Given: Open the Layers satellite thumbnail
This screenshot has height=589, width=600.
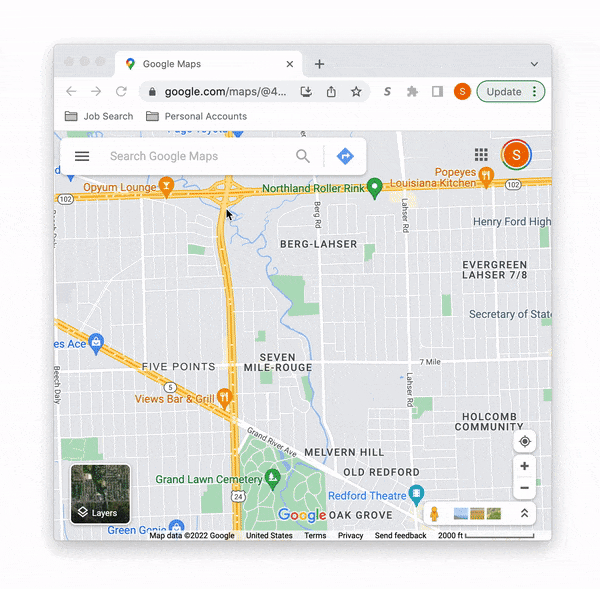Looking at the screenshot, I should (x=100, y=494).
